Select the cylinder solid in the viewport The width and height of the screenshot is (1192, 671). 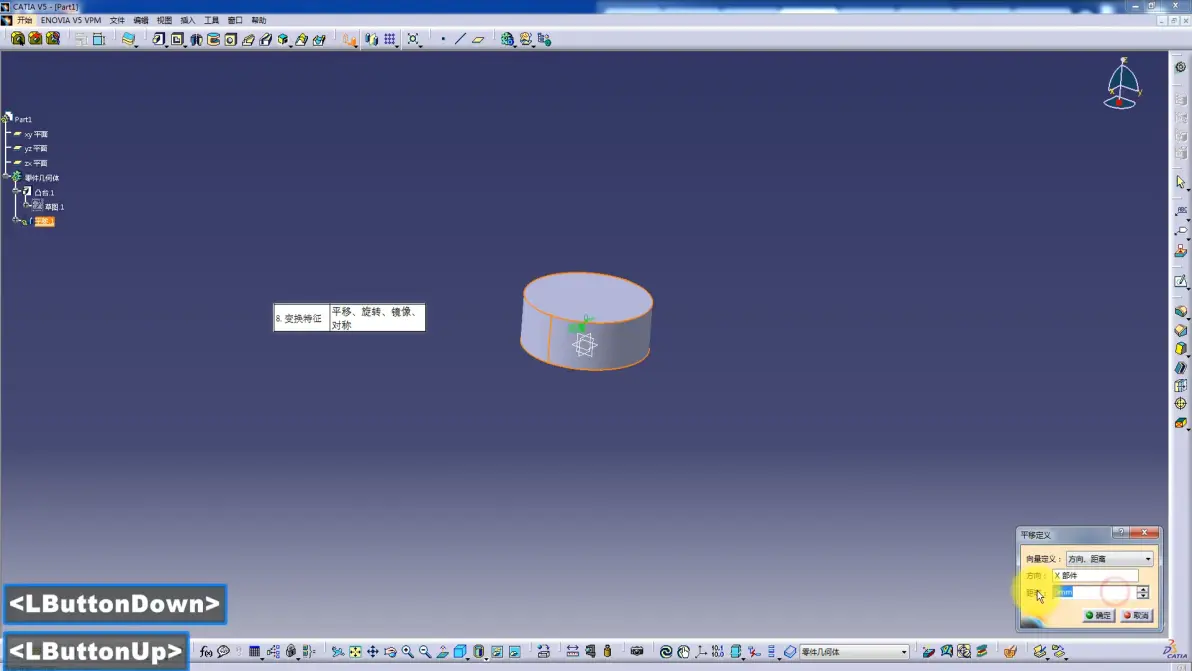[x=586, y=321]
